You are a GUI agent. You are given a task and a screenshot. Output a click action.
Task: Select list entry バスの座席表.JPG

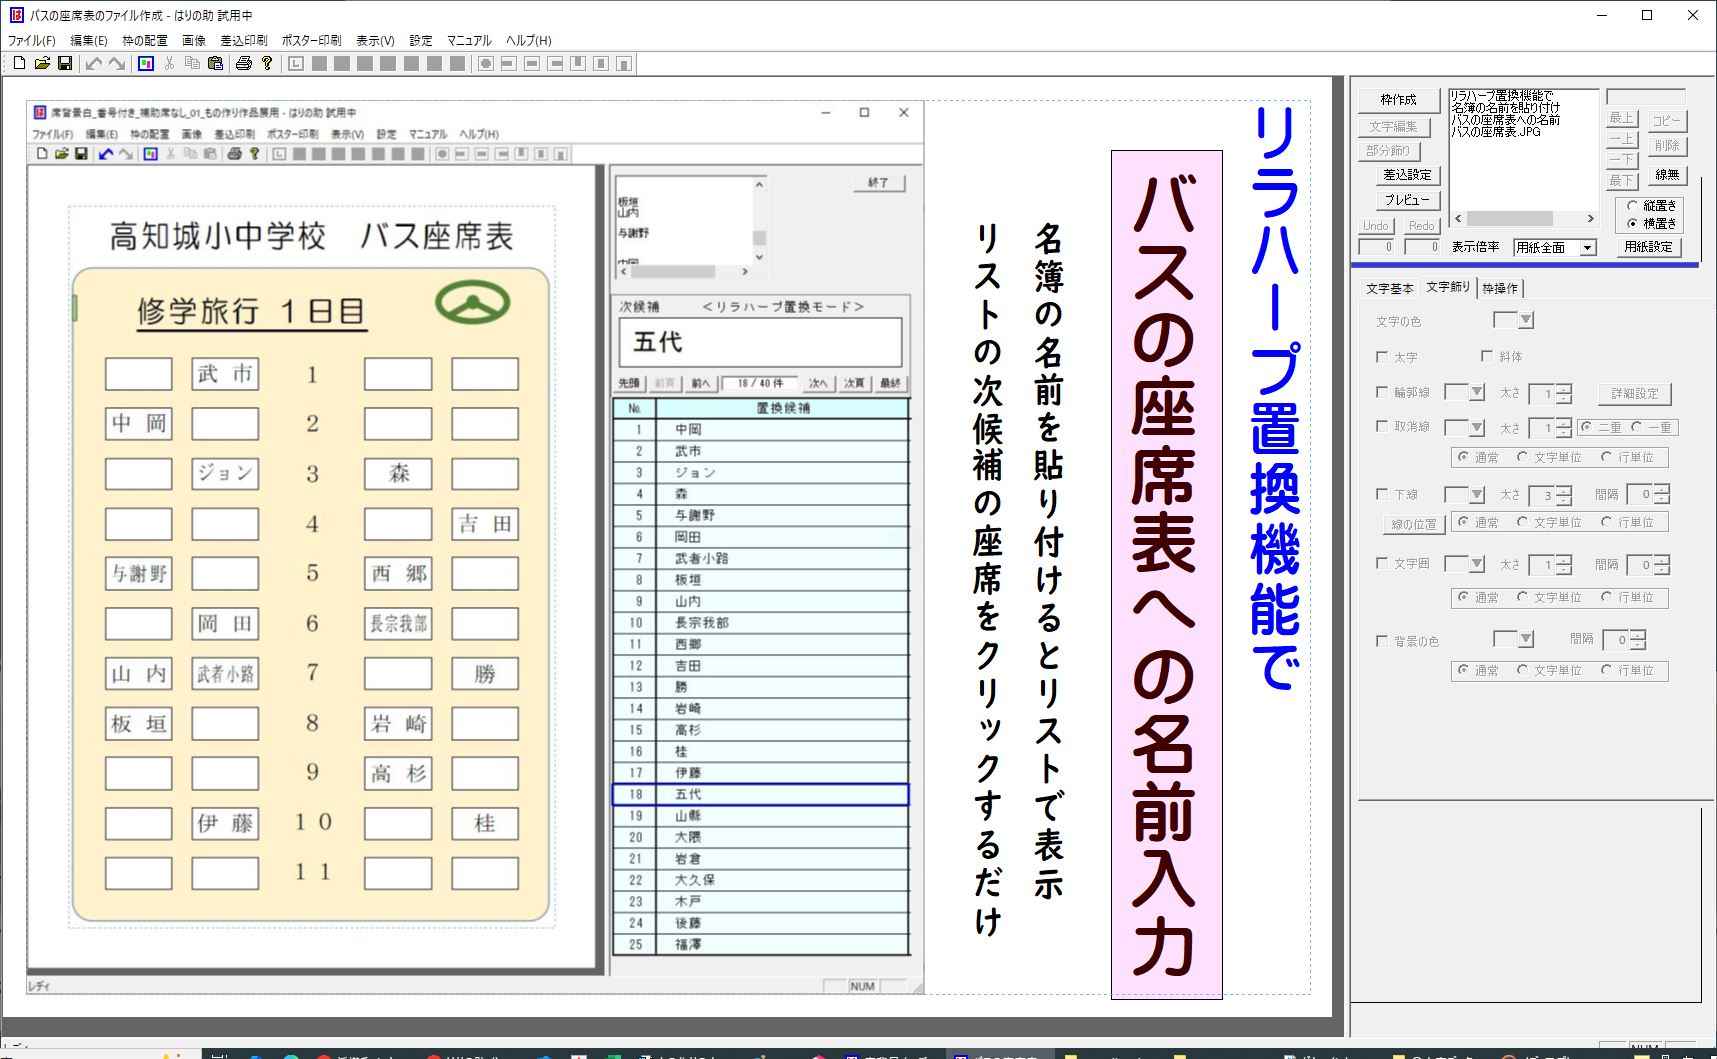(x=1496, y=132)
